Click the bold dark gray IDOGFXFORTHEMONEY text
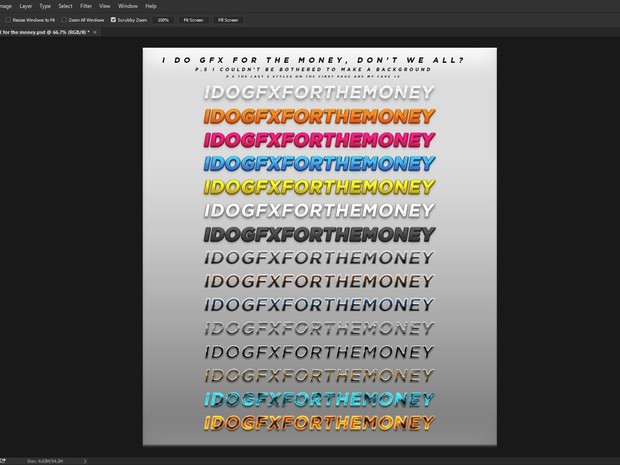Viewport: 620px width, 465px height. pyautogui.click(x=319, y=234)
